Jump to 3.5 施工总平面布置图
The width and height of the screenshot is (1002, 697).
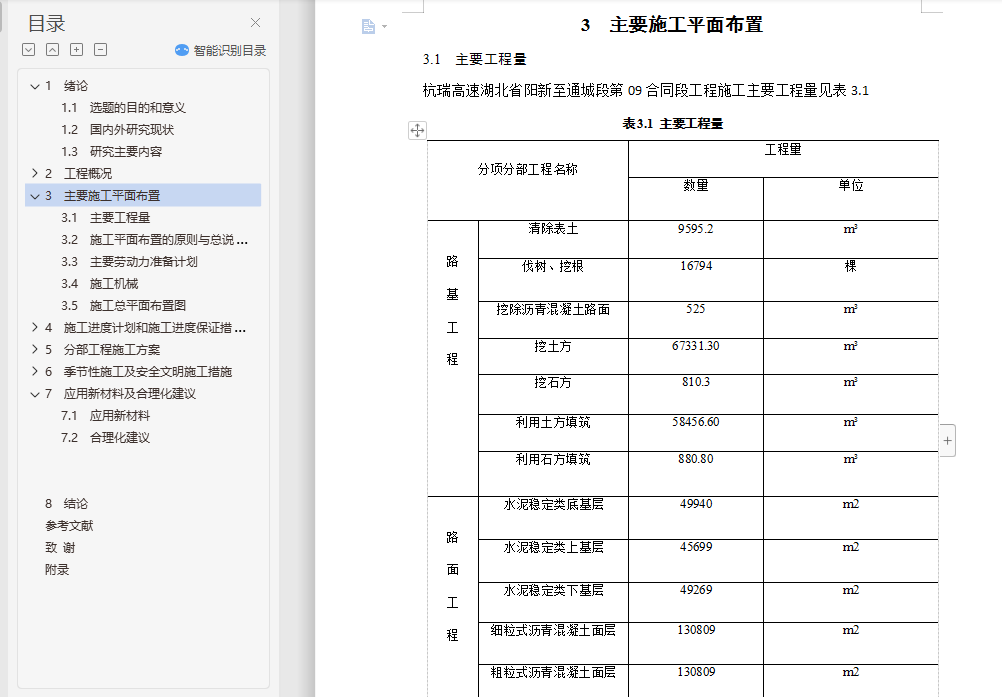[x=123, y=305]
